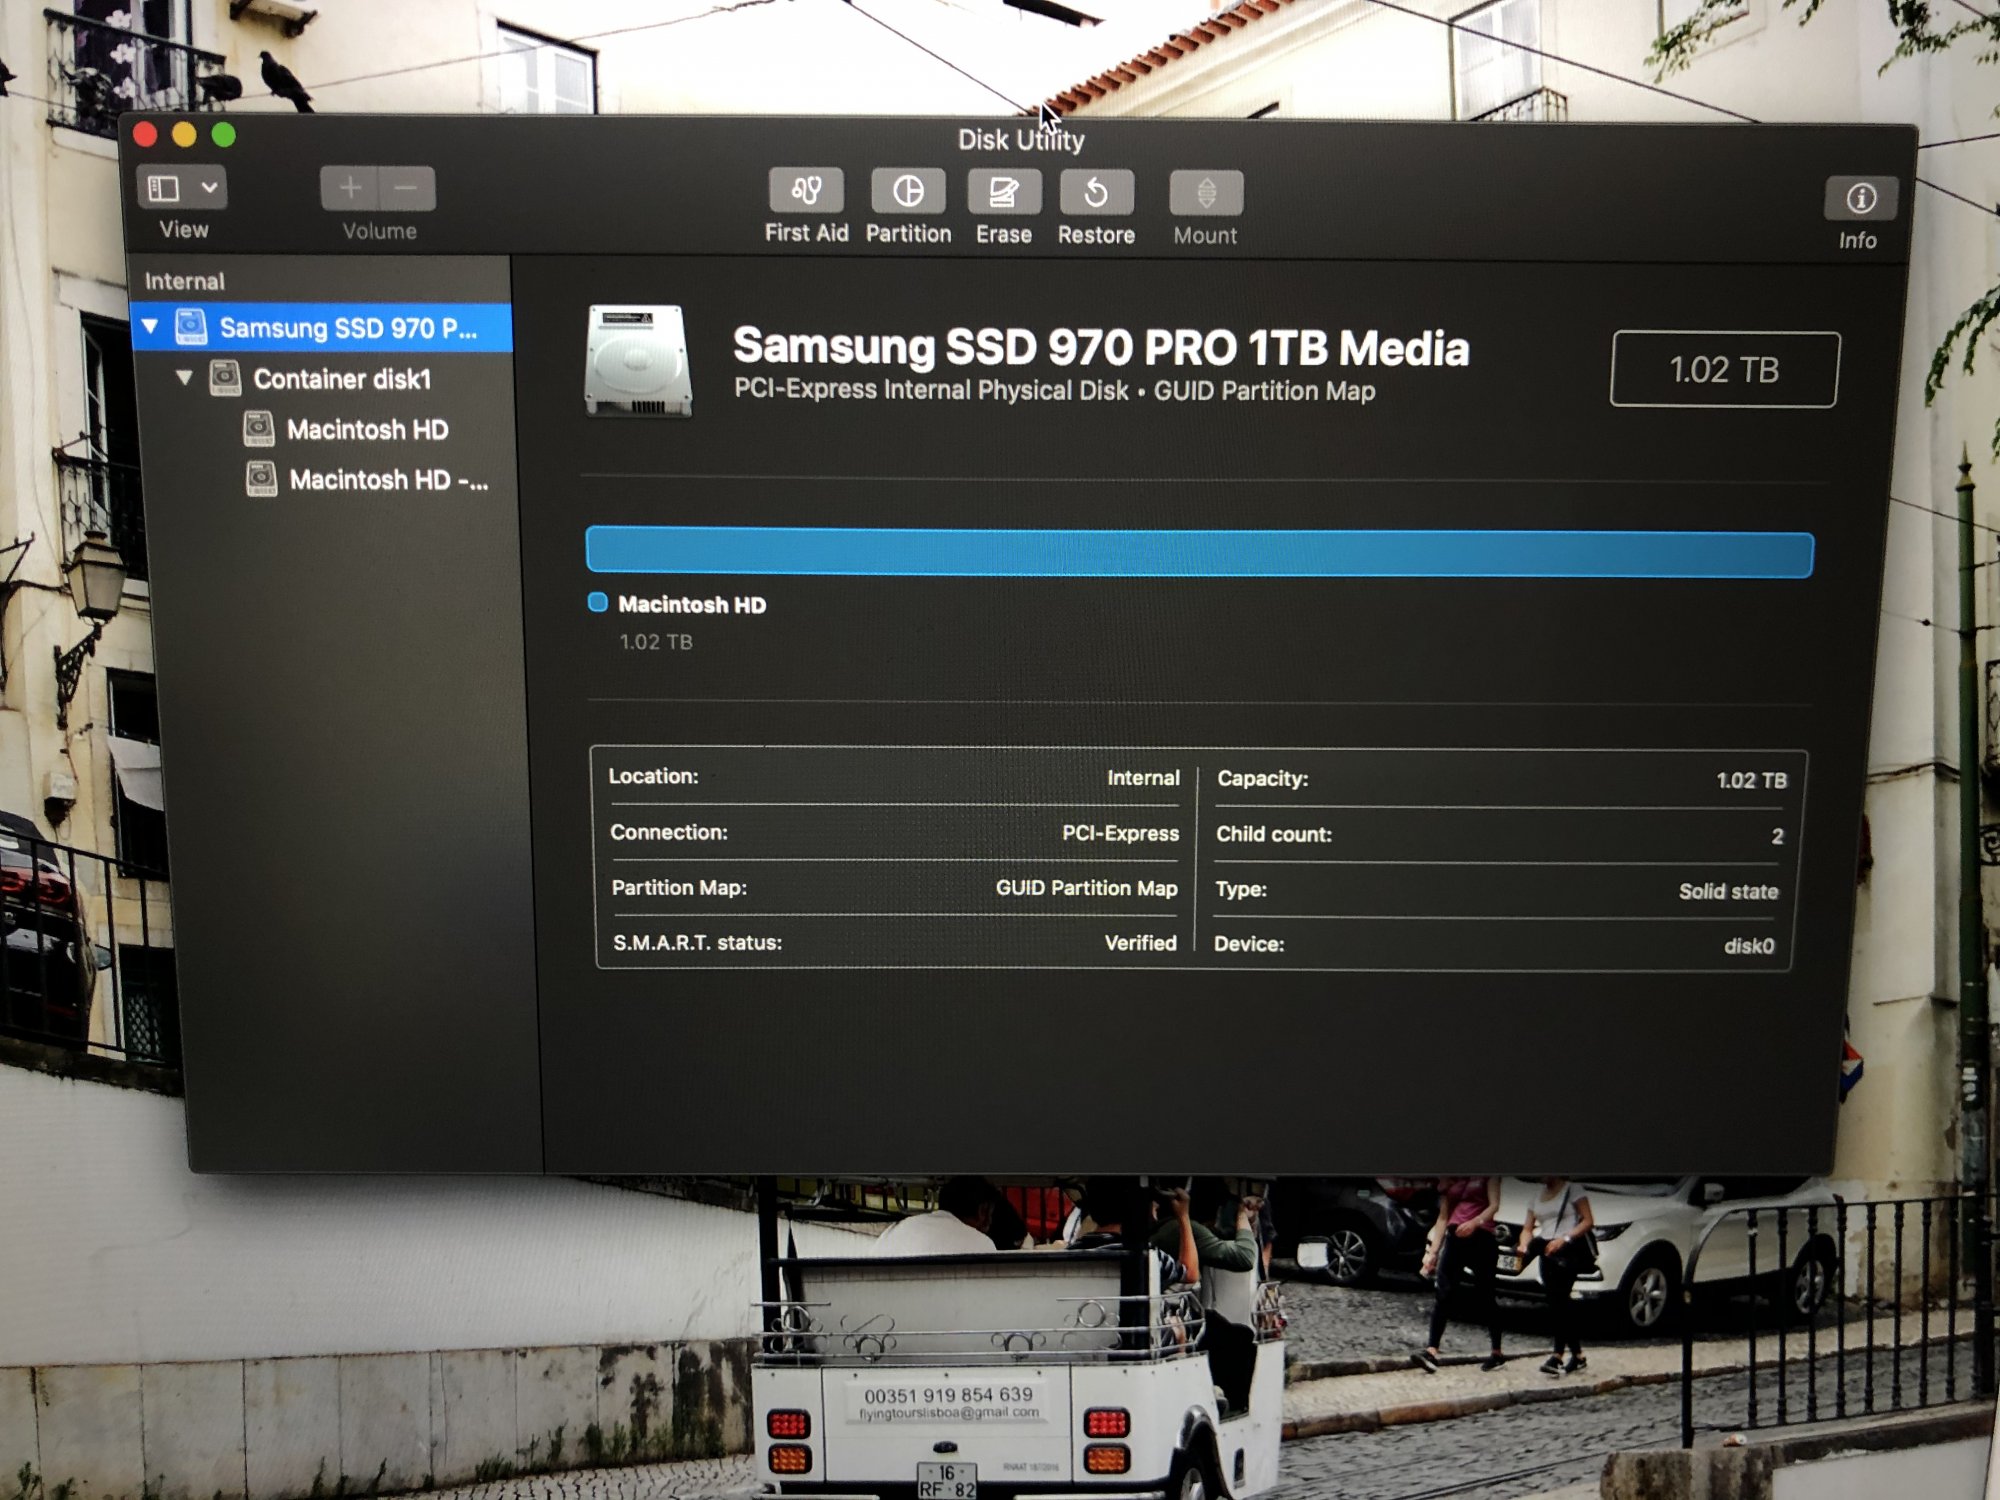
Task: Click the remove volume minus button
Action: [x=406, y=188]
